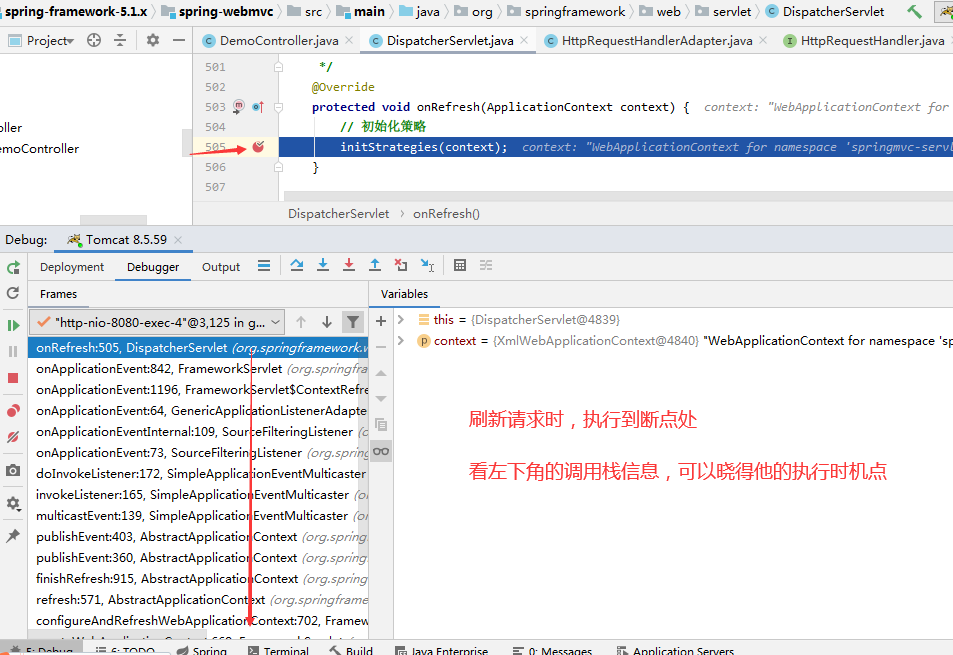Click the Run to Cursor icon
This screenshot has width=953, height=655.
(427, 266)
